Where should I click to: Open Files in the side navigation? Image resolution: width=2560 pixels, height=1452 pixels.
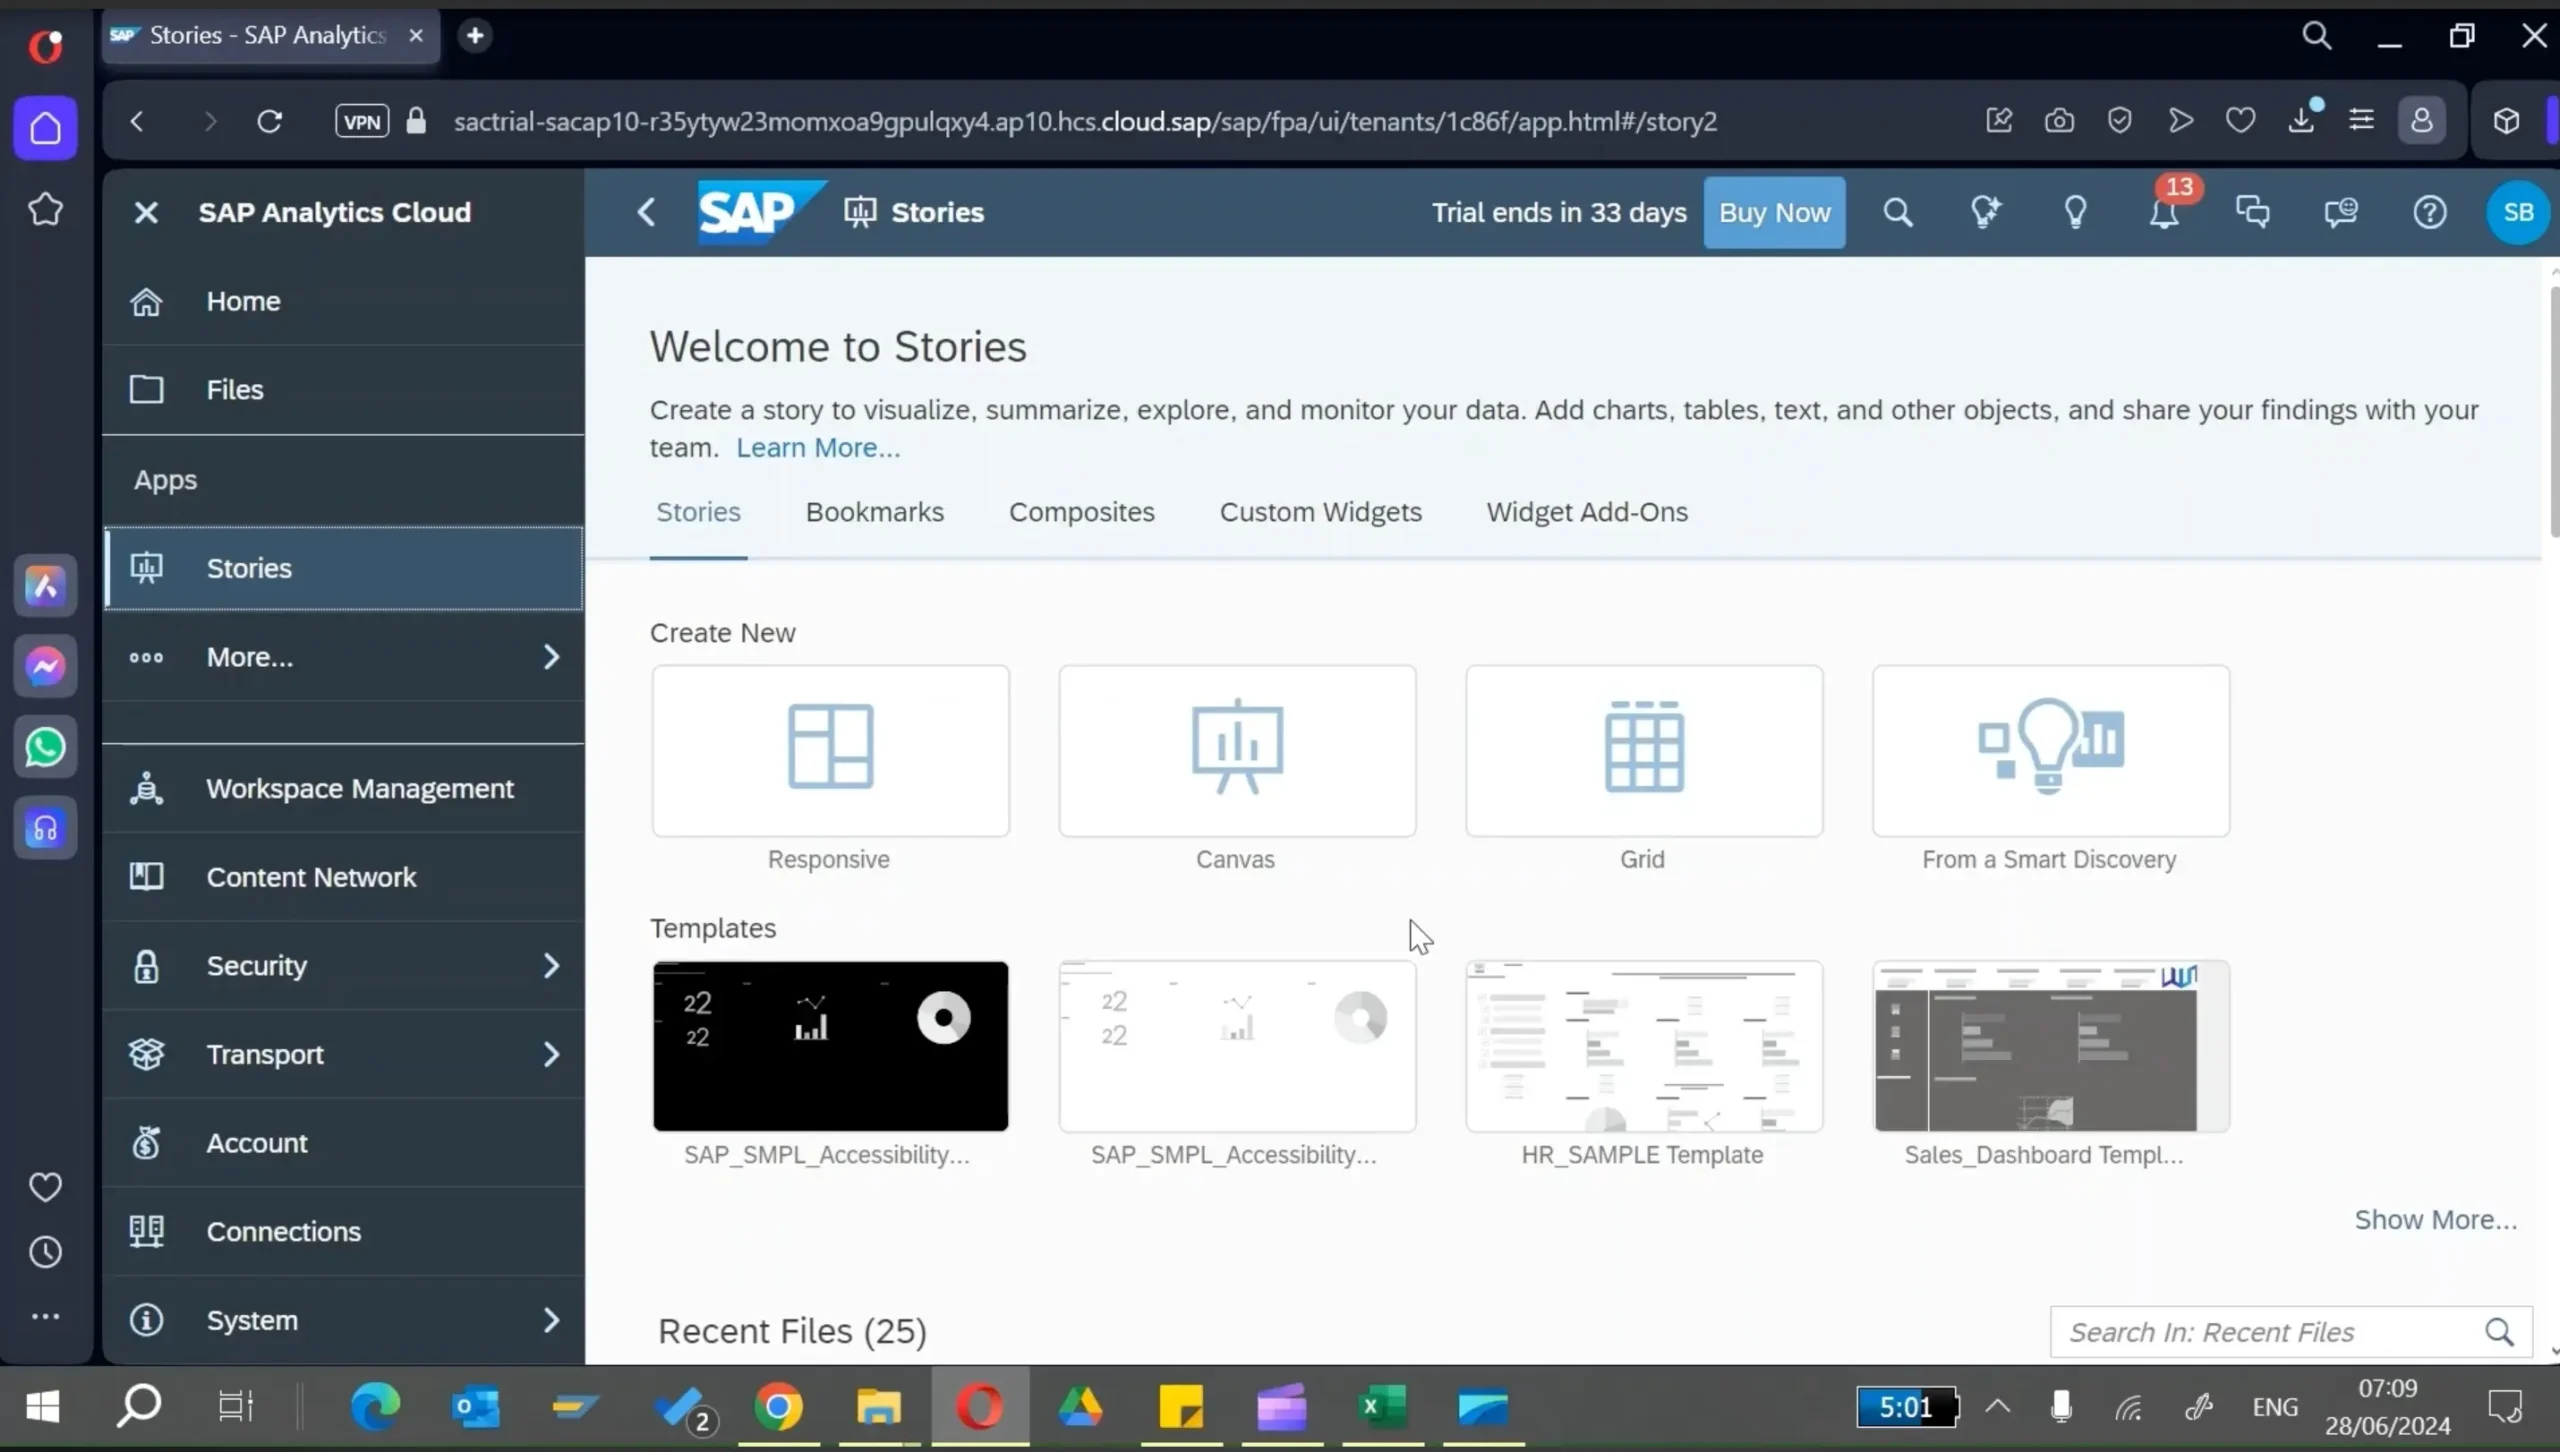[343, 389]
